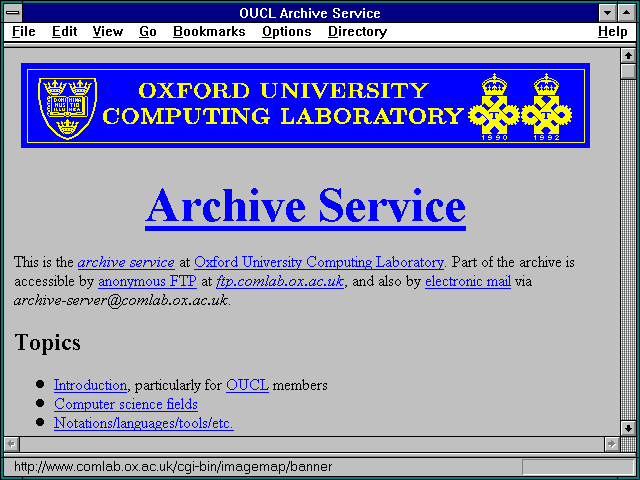The height and width of the screenshot is (480, 640).
Task: Open the Bookmarks menu
Action: tap(209, 31)
